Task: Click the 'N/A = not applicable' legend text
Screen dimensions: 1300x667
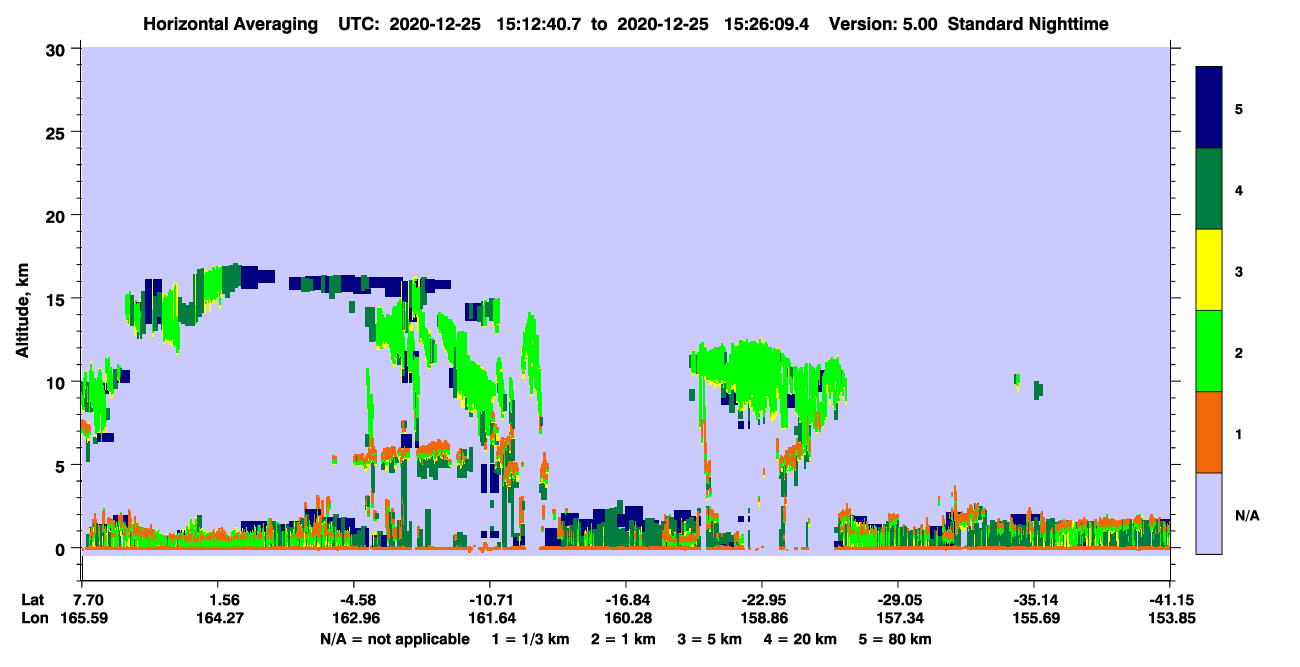Action: click(394, 639)
